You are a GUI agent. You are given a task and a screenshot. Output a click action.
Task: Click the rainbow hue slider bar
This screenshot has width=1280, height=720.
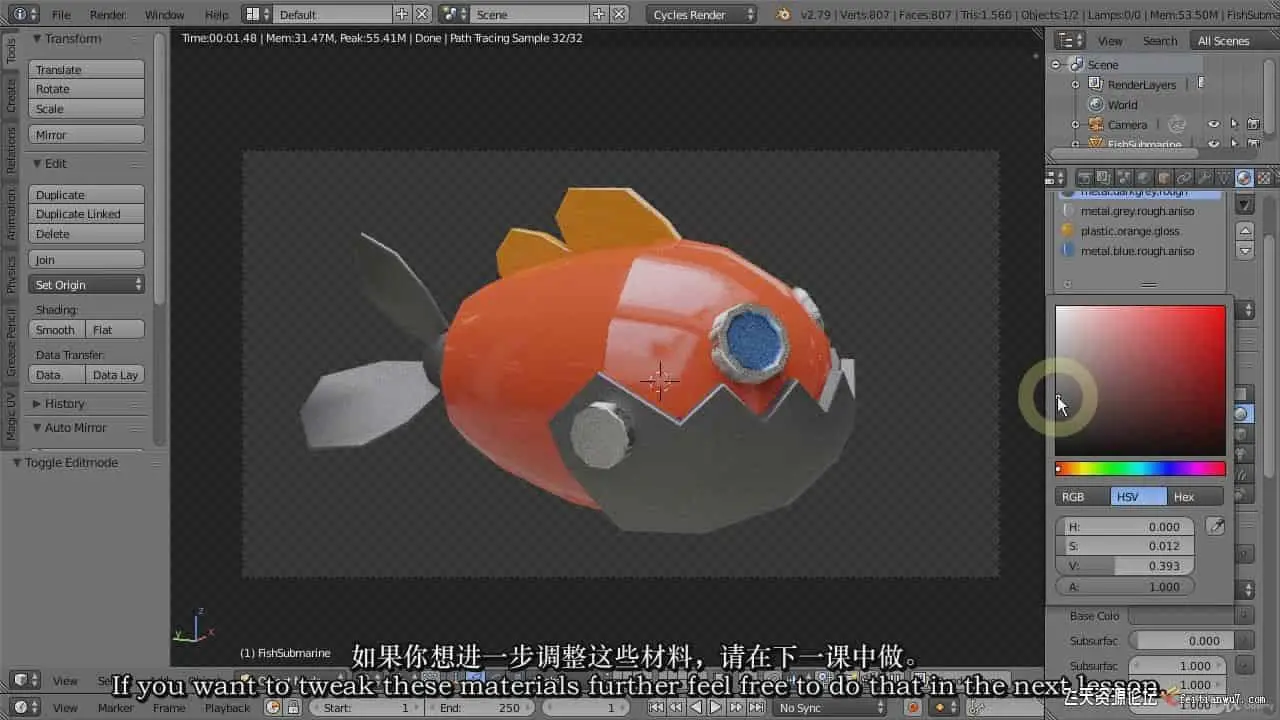pyautogui.click(x=1140, y=469)
